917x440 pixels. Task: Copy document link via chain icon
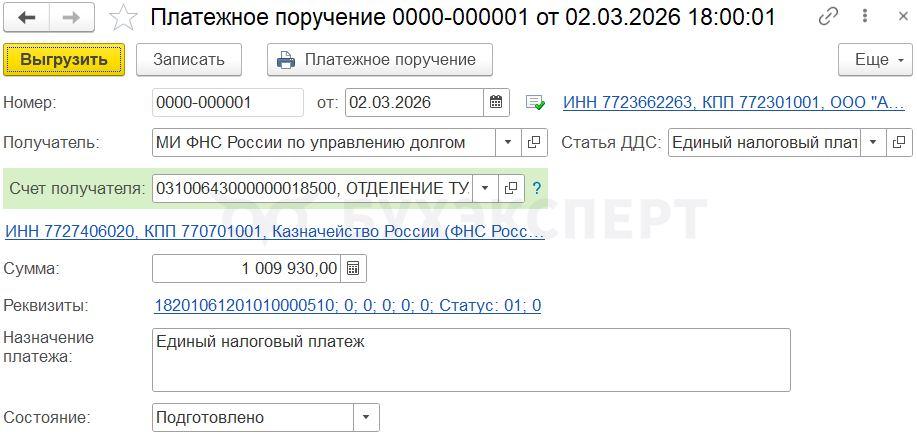pyautogui.click(x=829, y=17)
